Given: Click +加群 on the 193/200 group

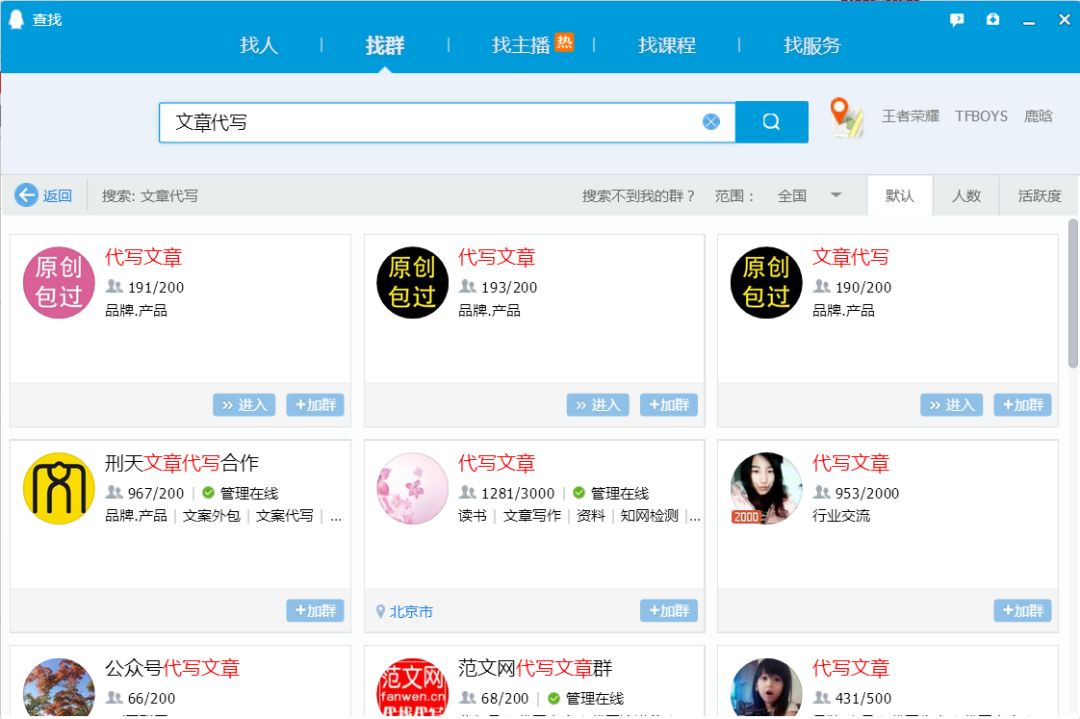Looking at the screenshot, I should [669, 405].
